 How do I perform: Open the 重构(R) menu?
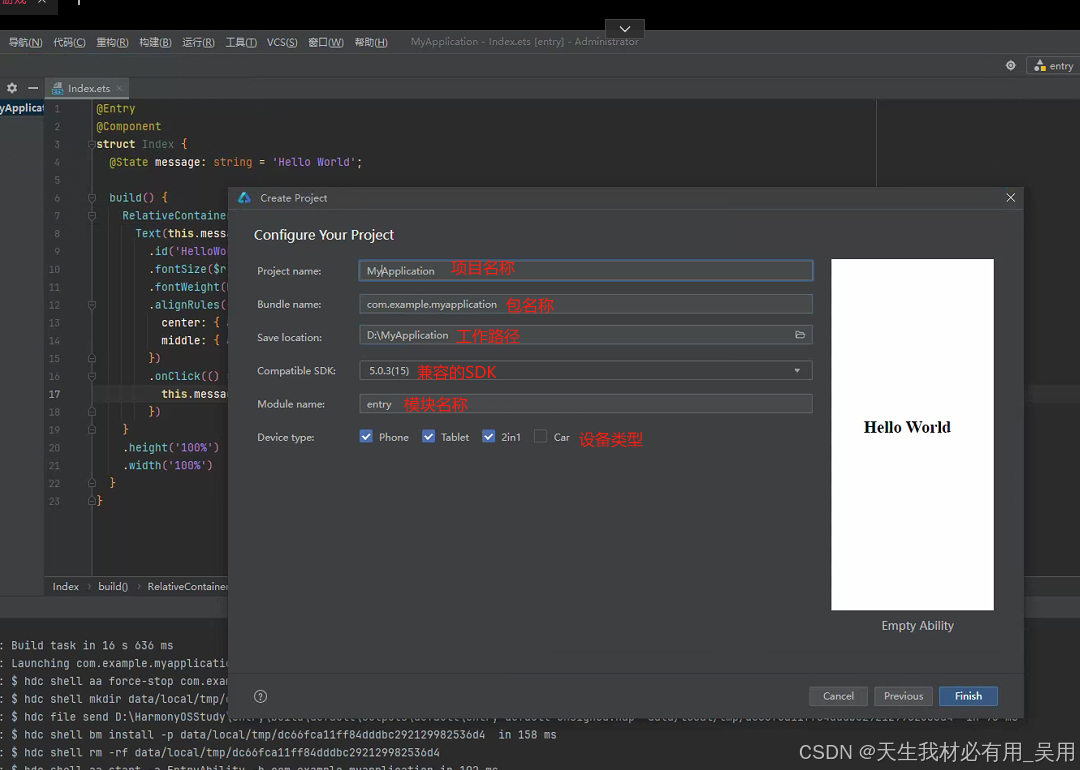pos(112,42)
